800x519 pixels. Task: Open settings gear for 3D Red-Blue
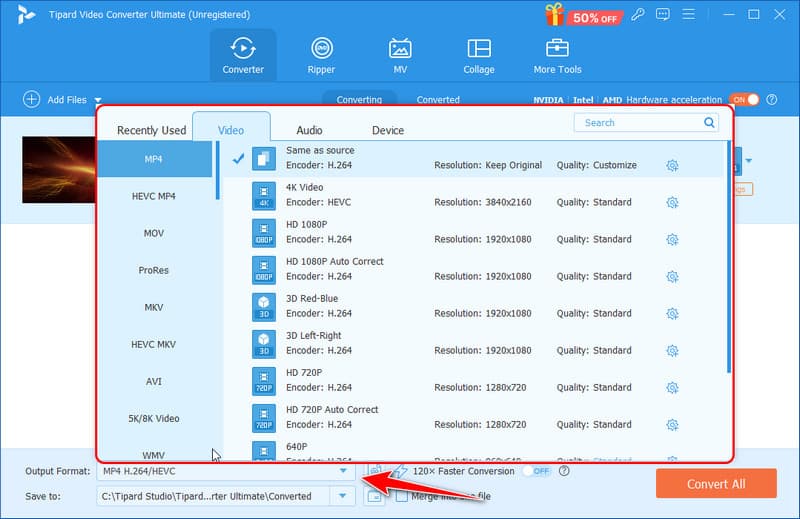[x=672, y=313]
